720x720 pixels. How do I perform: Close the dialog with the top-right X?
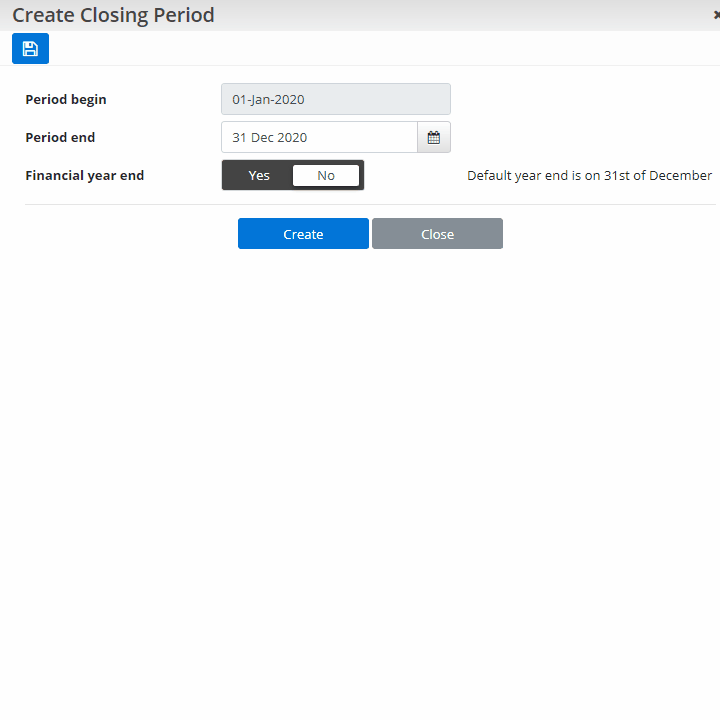(716, 15)
